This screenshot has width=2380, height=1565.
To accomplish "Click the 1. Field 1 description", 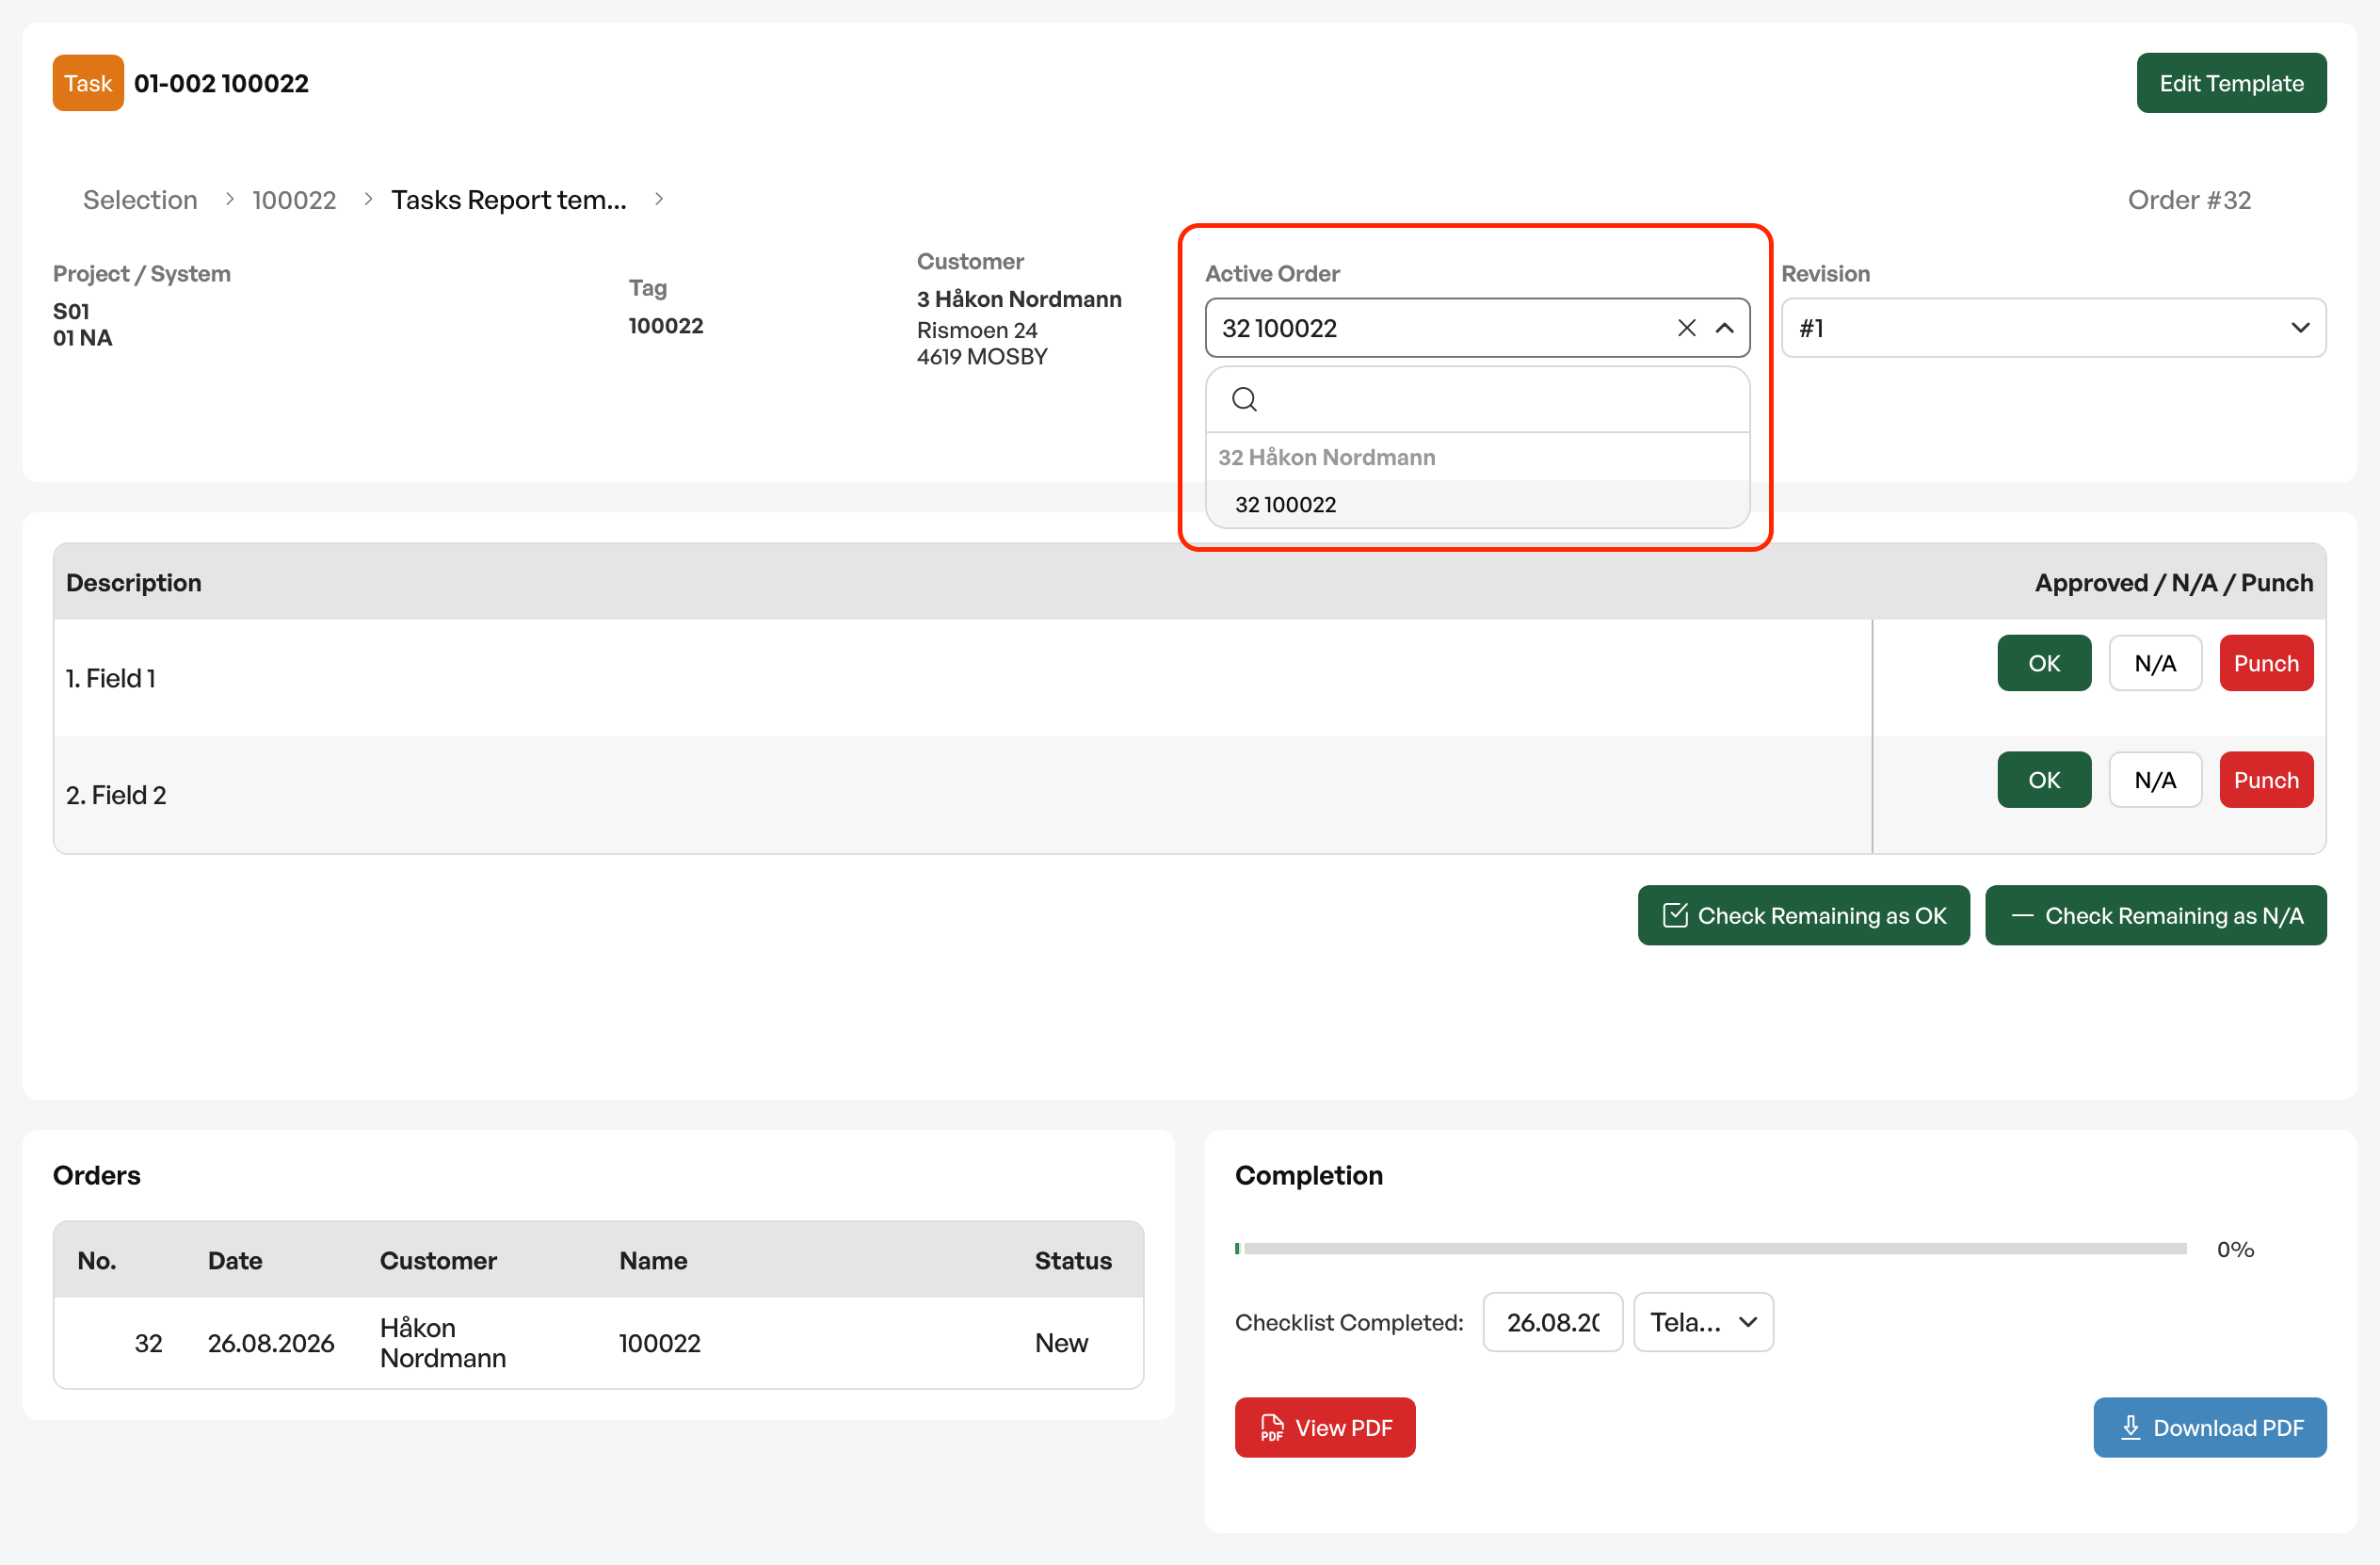I will click(x=111, y=678).
